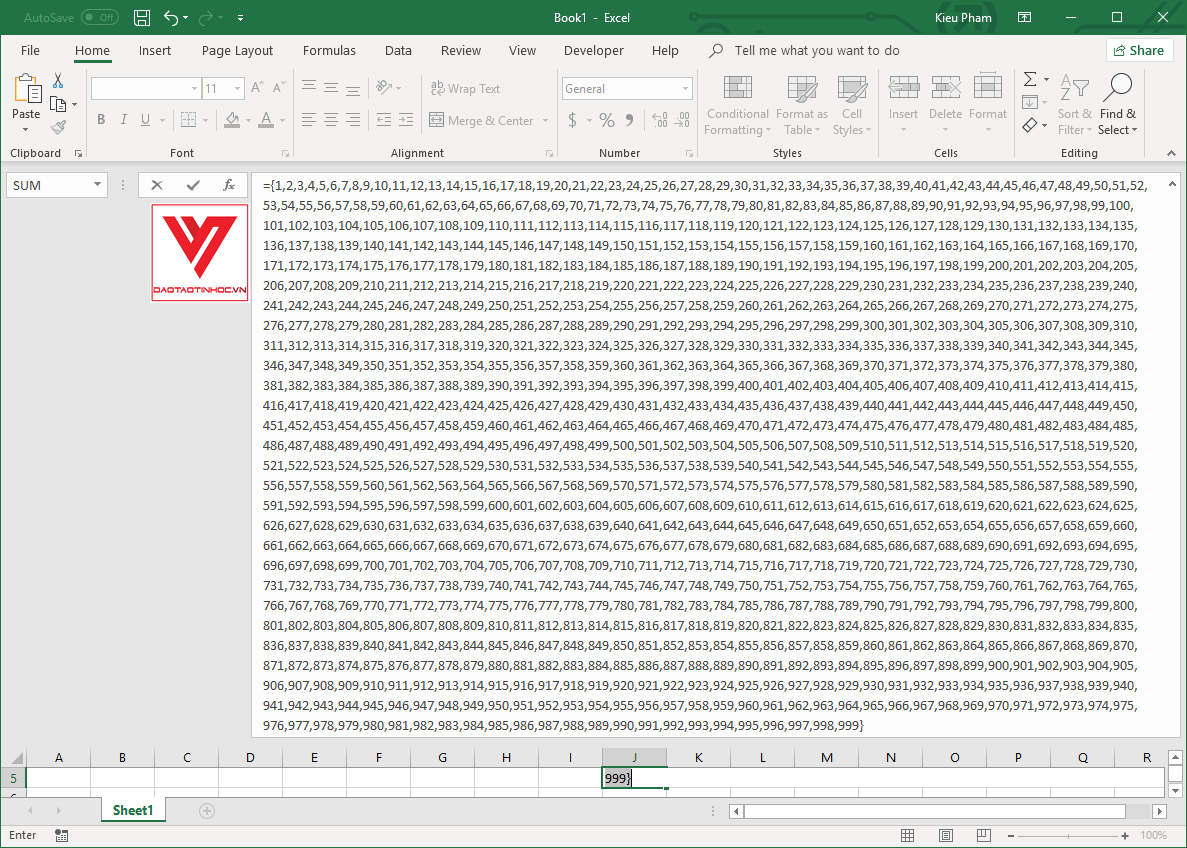Image resolution: width=1187 pixels, height=848 pixels.
Task: Switch to the Formulas tab
Action: (x=329, y=51)
